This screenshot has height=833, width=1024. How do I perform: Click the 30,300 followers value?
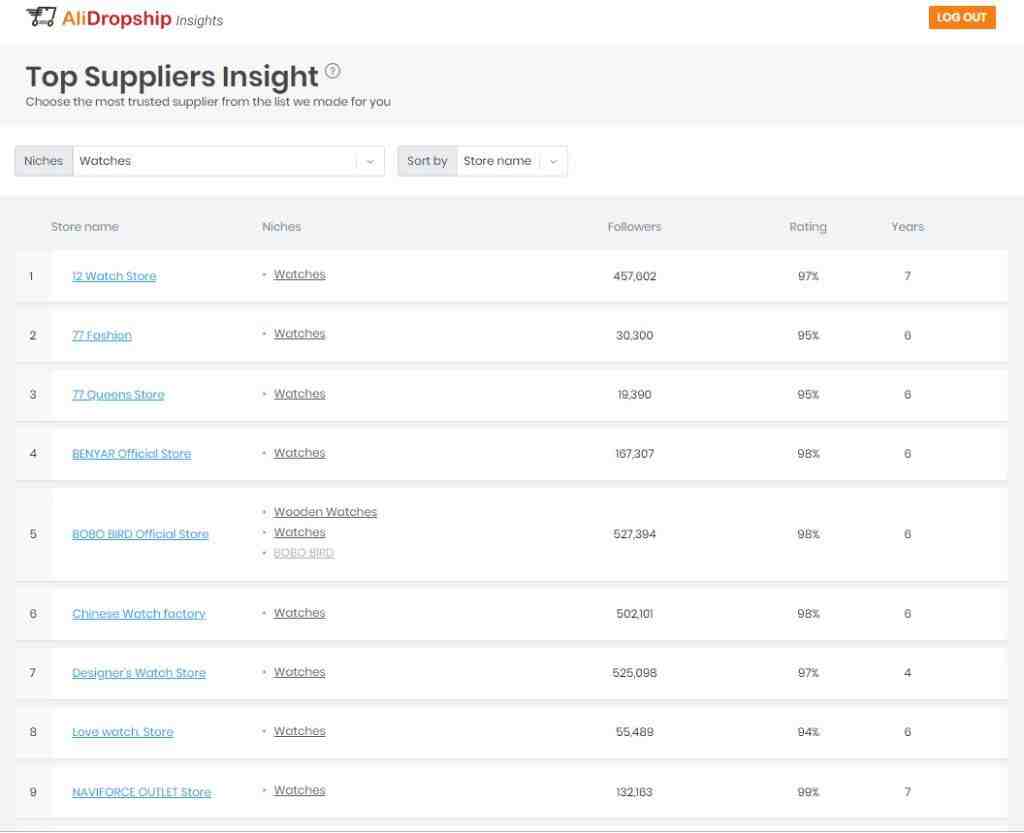pyautogui.click(x=635, y=336)
